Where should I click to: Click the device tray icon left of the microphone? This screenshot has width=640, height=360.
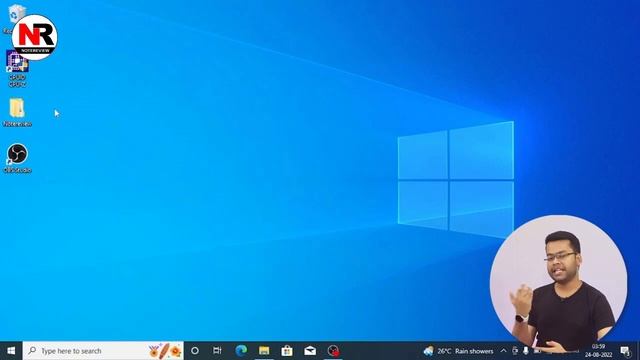(x=515, y=351)
